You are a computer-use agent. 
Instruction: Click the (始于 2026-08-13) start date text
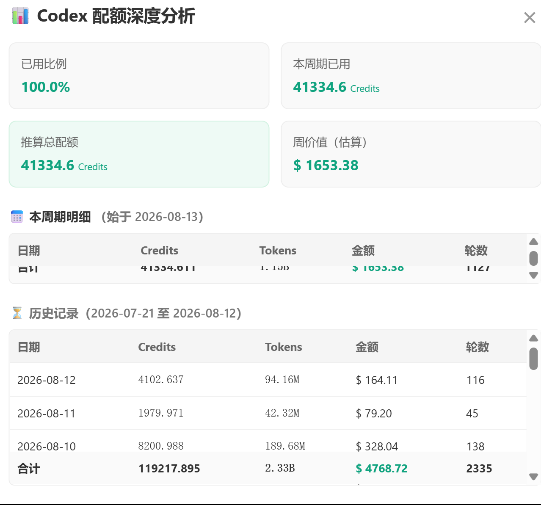tap(152, 217)
